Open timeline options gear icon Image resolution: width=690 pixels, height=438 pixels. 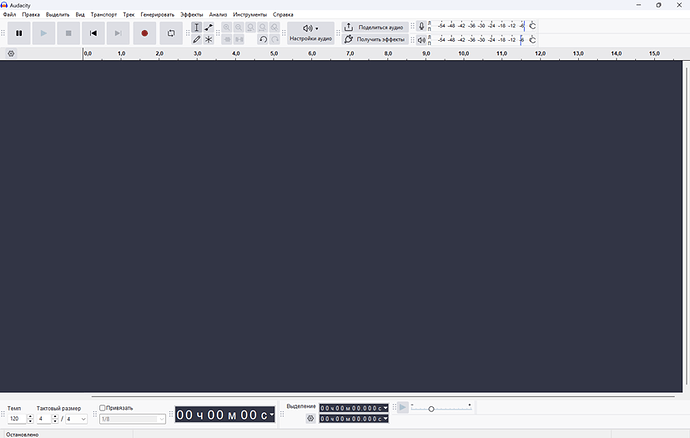11,54
